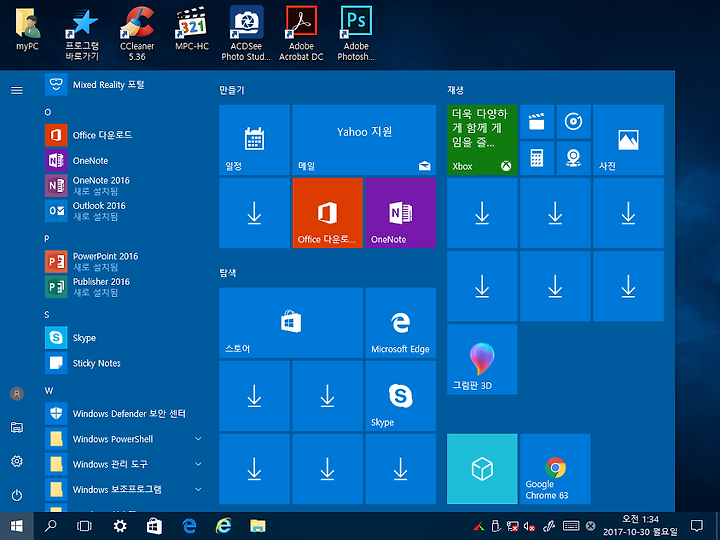Open the purple OneNote tile

click(401, 213)
